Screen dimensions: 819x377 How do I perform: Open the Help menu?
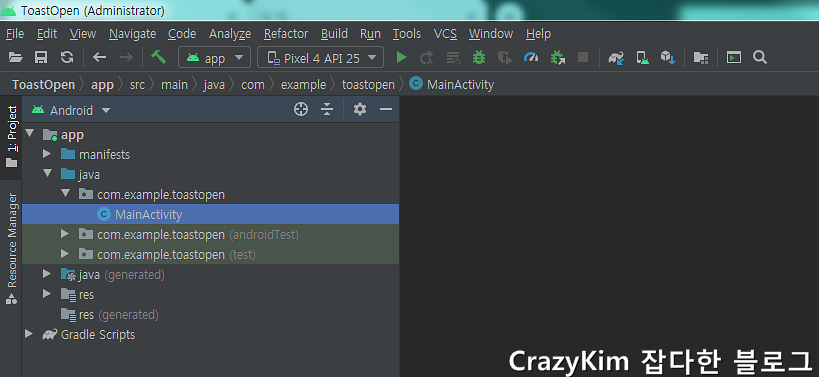[x=539, y=34]
